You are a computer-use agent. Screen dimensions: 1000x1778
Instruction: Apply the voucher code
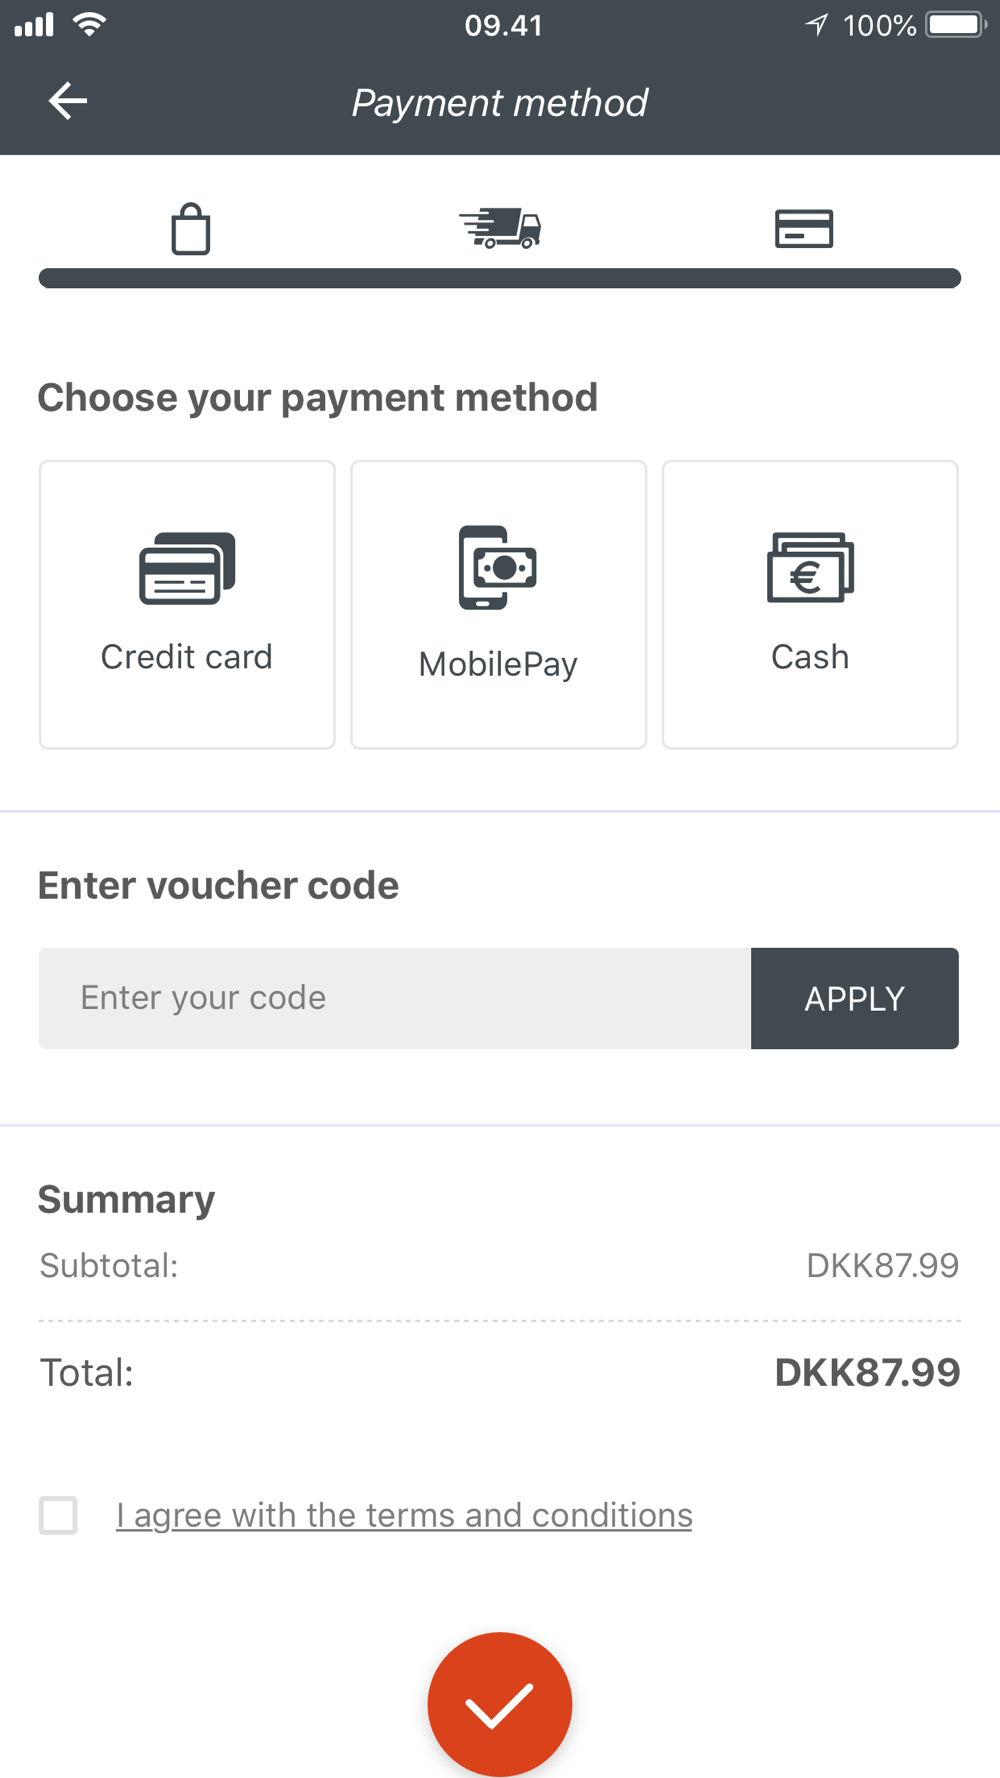tap(855, 998)
